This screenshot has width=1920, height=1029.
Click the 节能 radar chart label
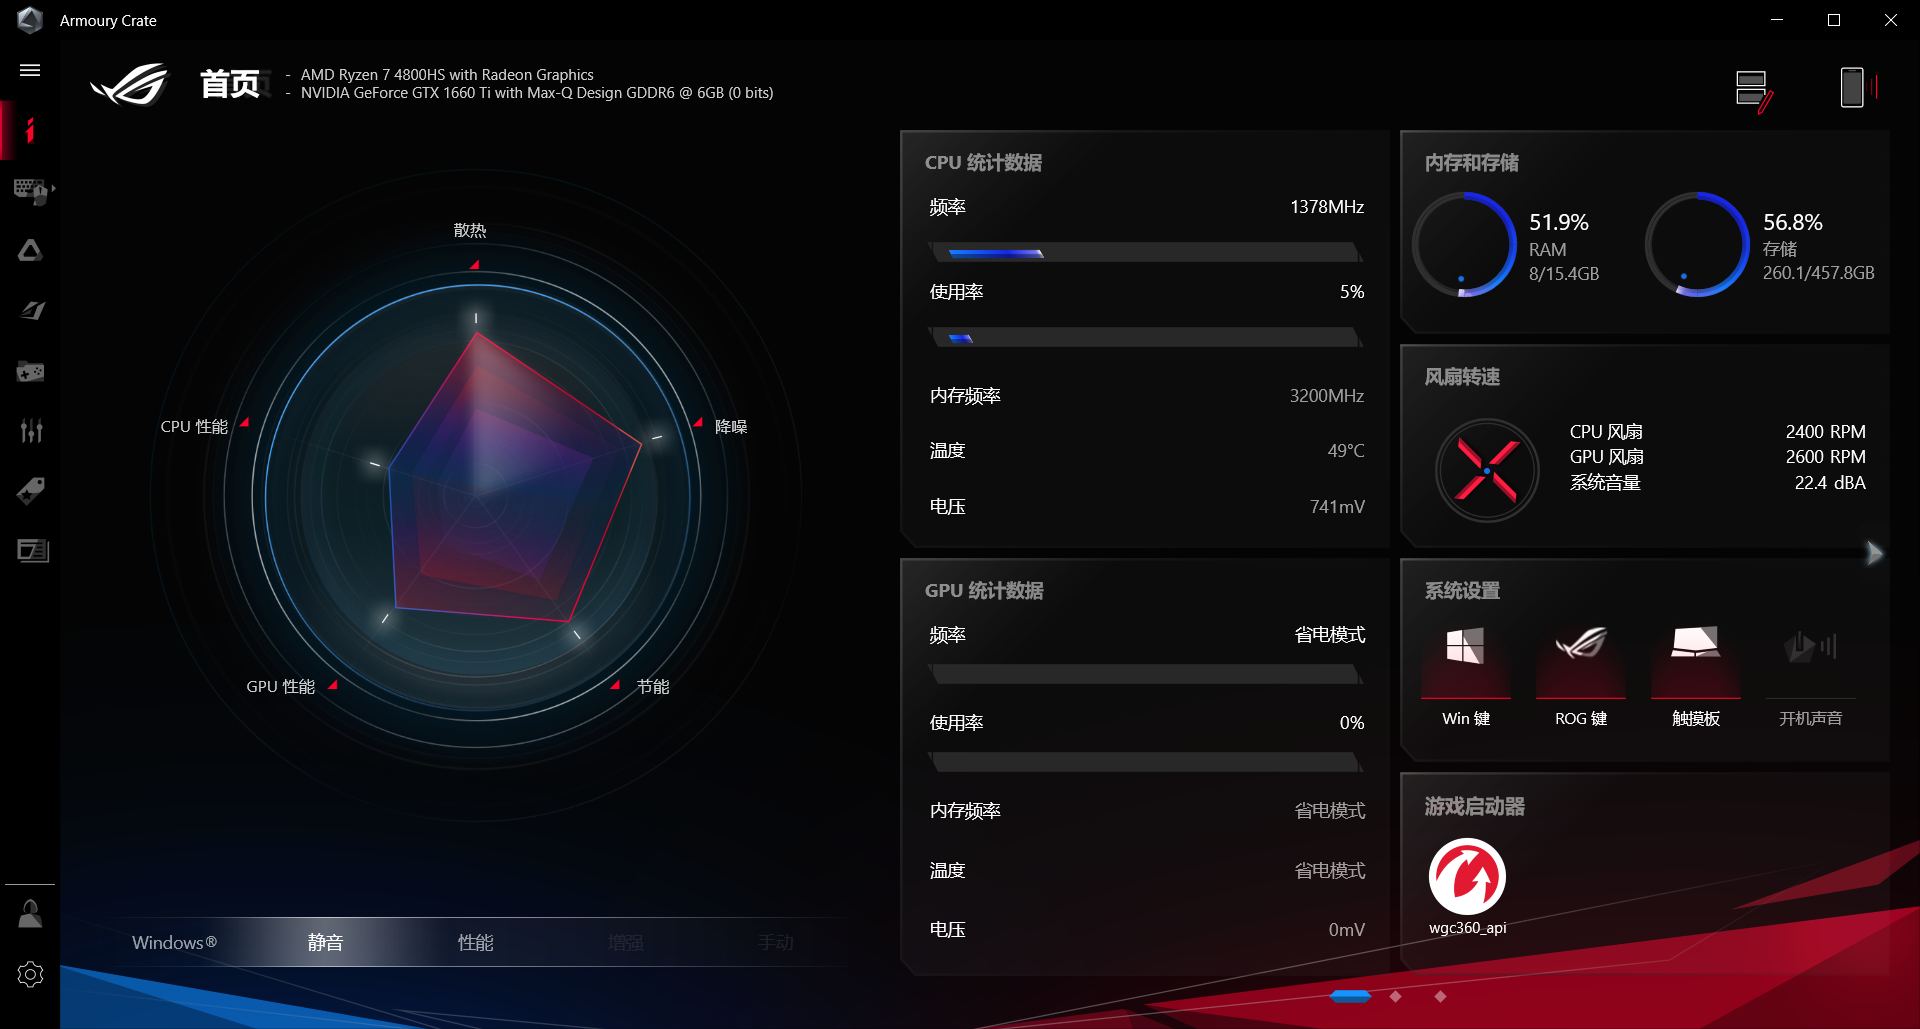653,687
